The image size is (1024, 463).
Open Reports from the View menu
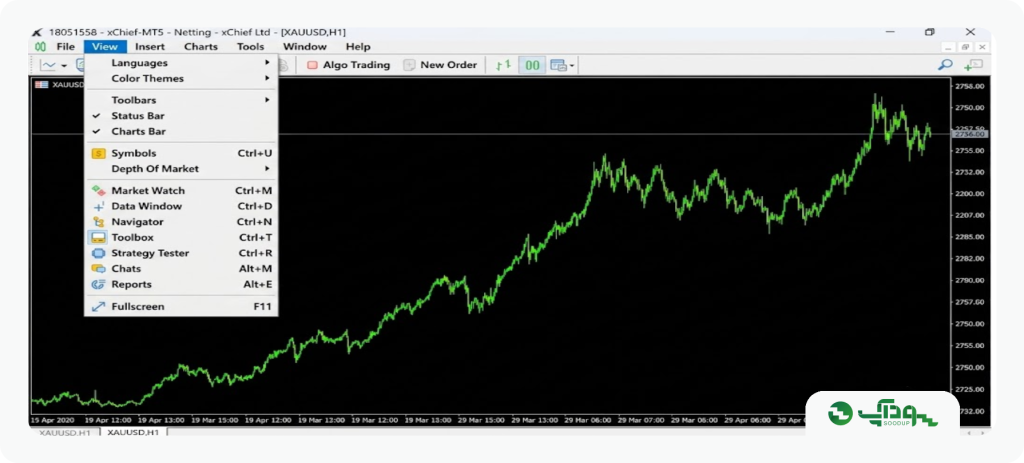[182, 285]
